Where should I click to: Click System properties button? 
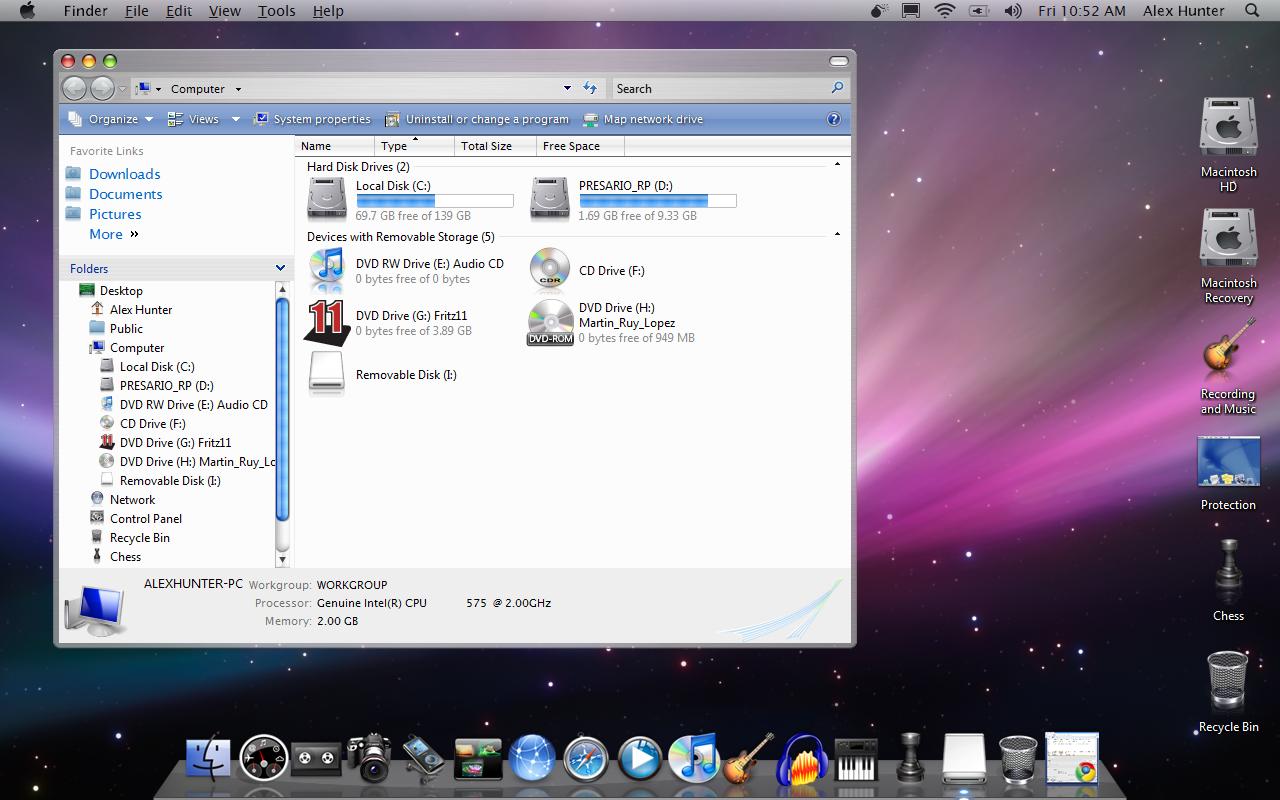(312, 119)
